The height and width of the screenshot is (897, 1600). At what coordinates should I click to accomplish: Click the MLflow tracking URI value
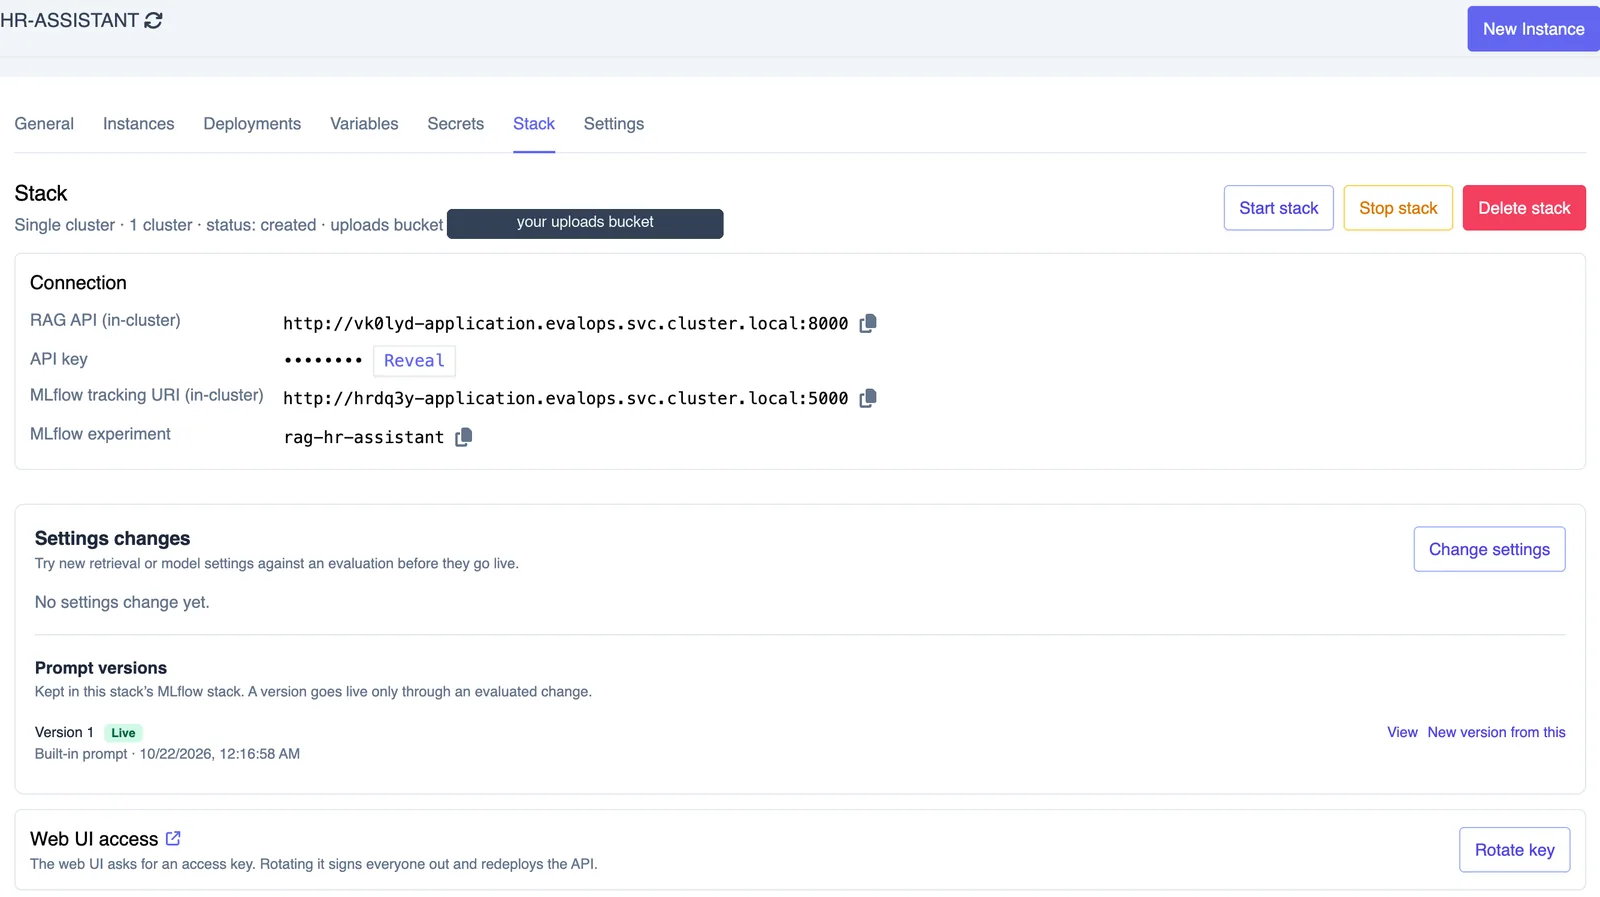(565, 398)
